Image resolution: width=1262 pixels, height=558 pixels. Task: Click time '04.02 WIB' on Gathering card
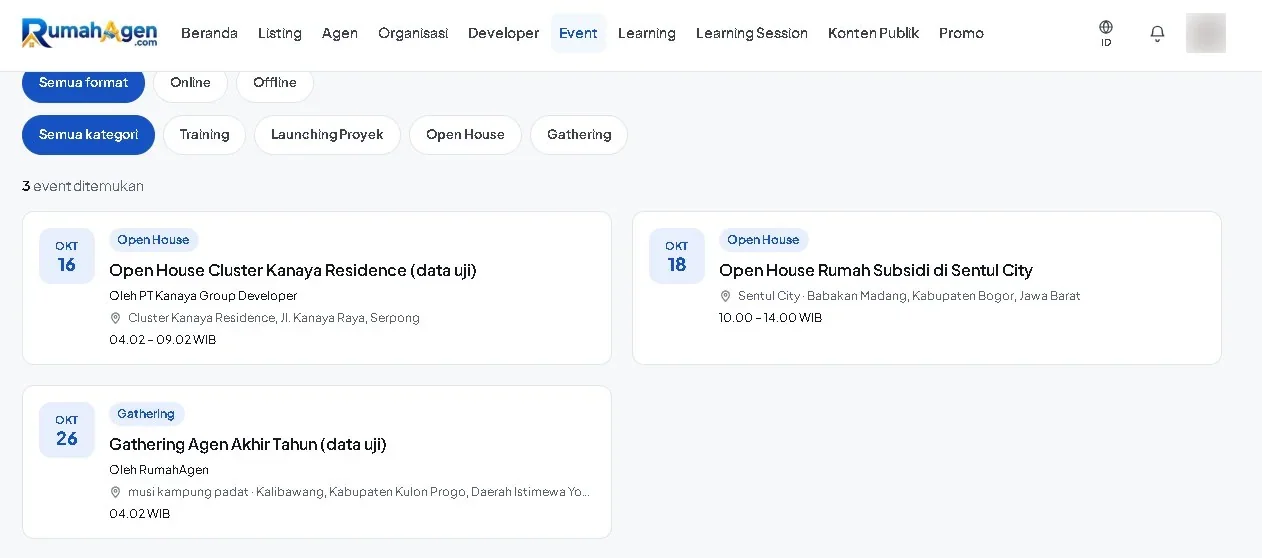139,514
